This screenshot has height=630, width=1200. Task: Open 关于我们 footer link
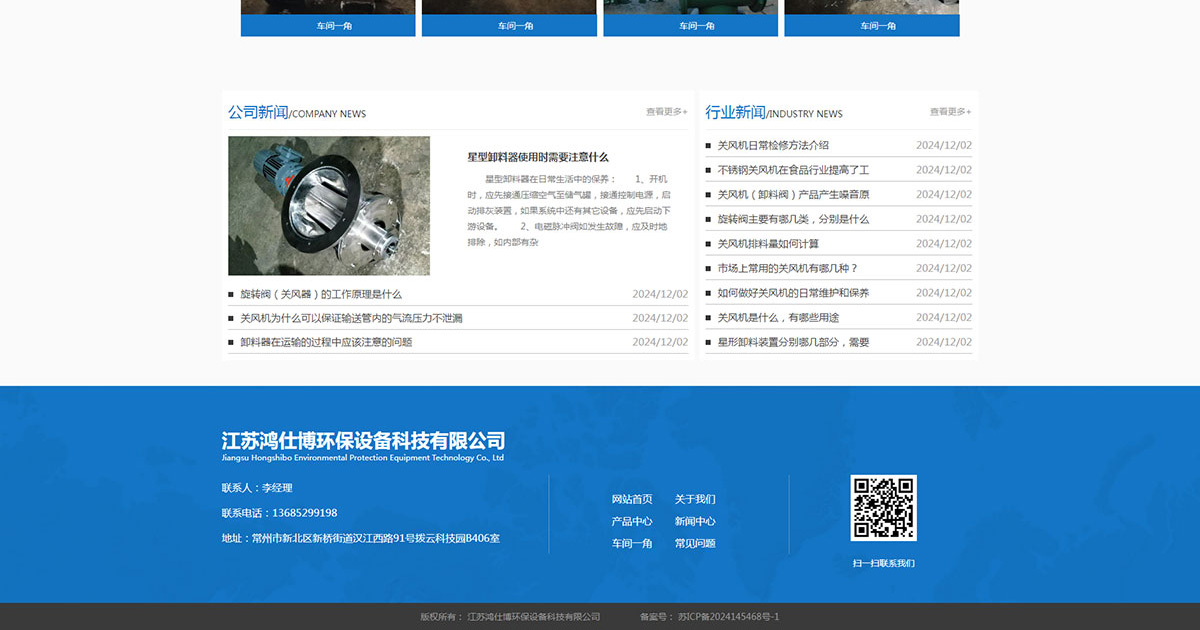695,499
